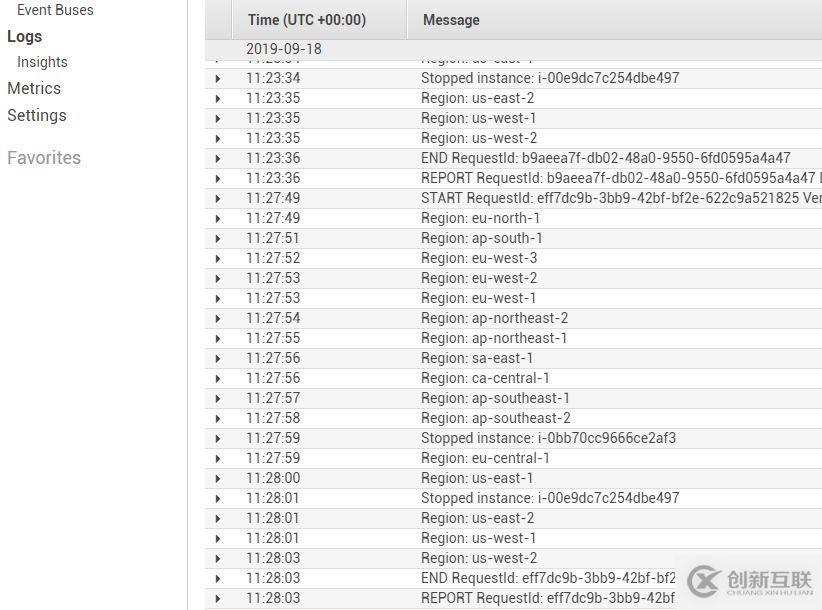Toggle the arrow for Region: eu-west-2
Image resolution: width=822 pixels, height=610 pixels.
point(218,278)
